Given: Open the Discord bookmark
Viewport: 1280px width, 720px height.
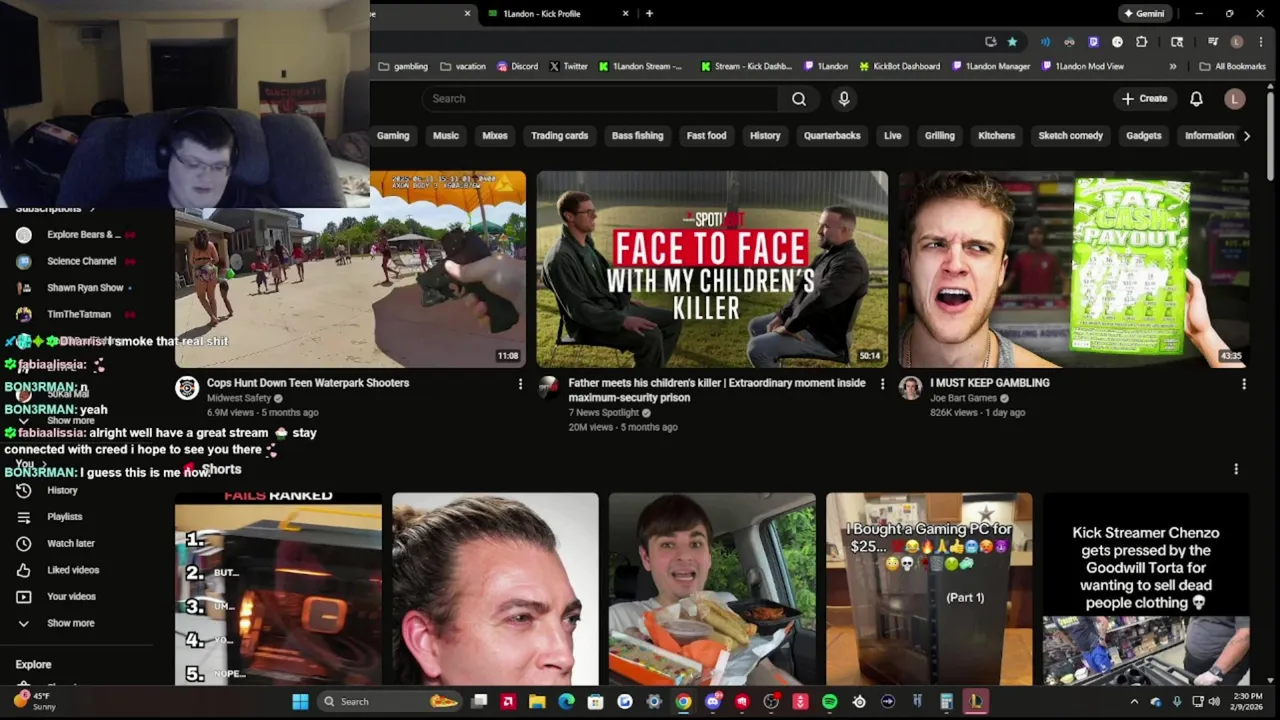Looking at the screenshot, I should [x=517, y=66].
